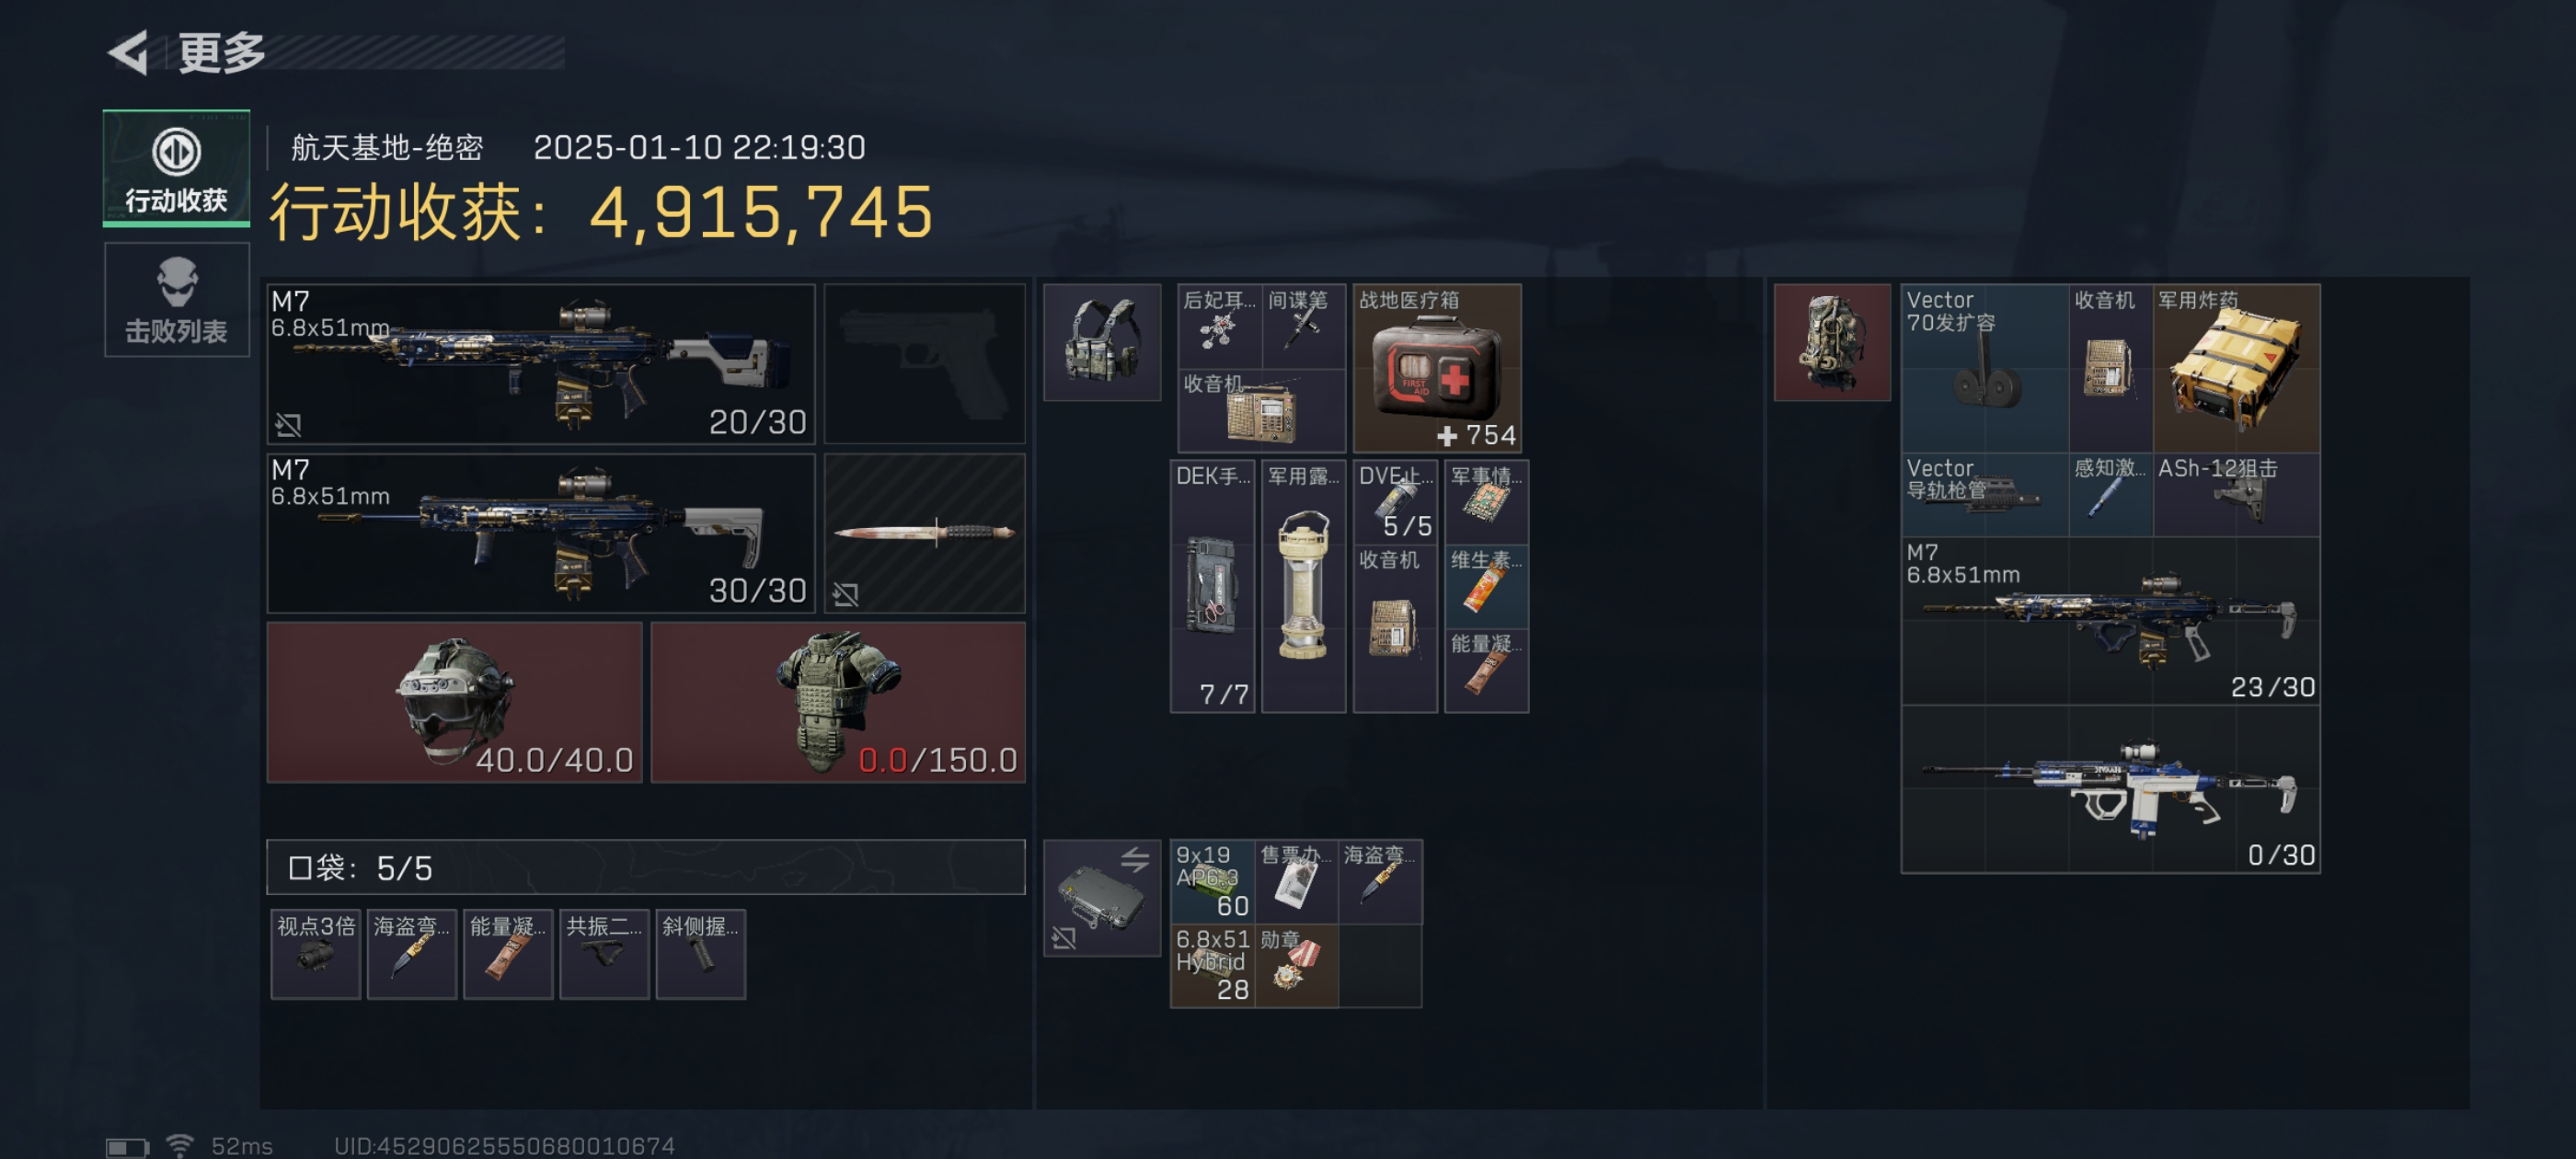Select the 勋章 medal item
Image resolution: width=2576 pixels, height=1159 pixels.
pos(1296,965)
